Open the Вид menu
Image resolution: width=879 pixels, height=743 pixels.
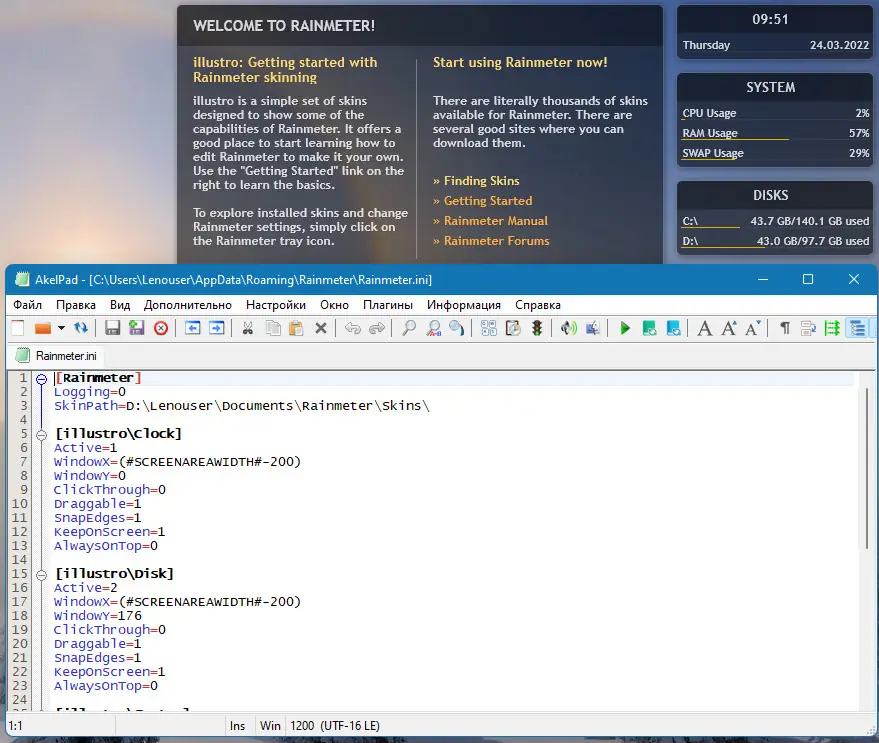coord(120,304)
